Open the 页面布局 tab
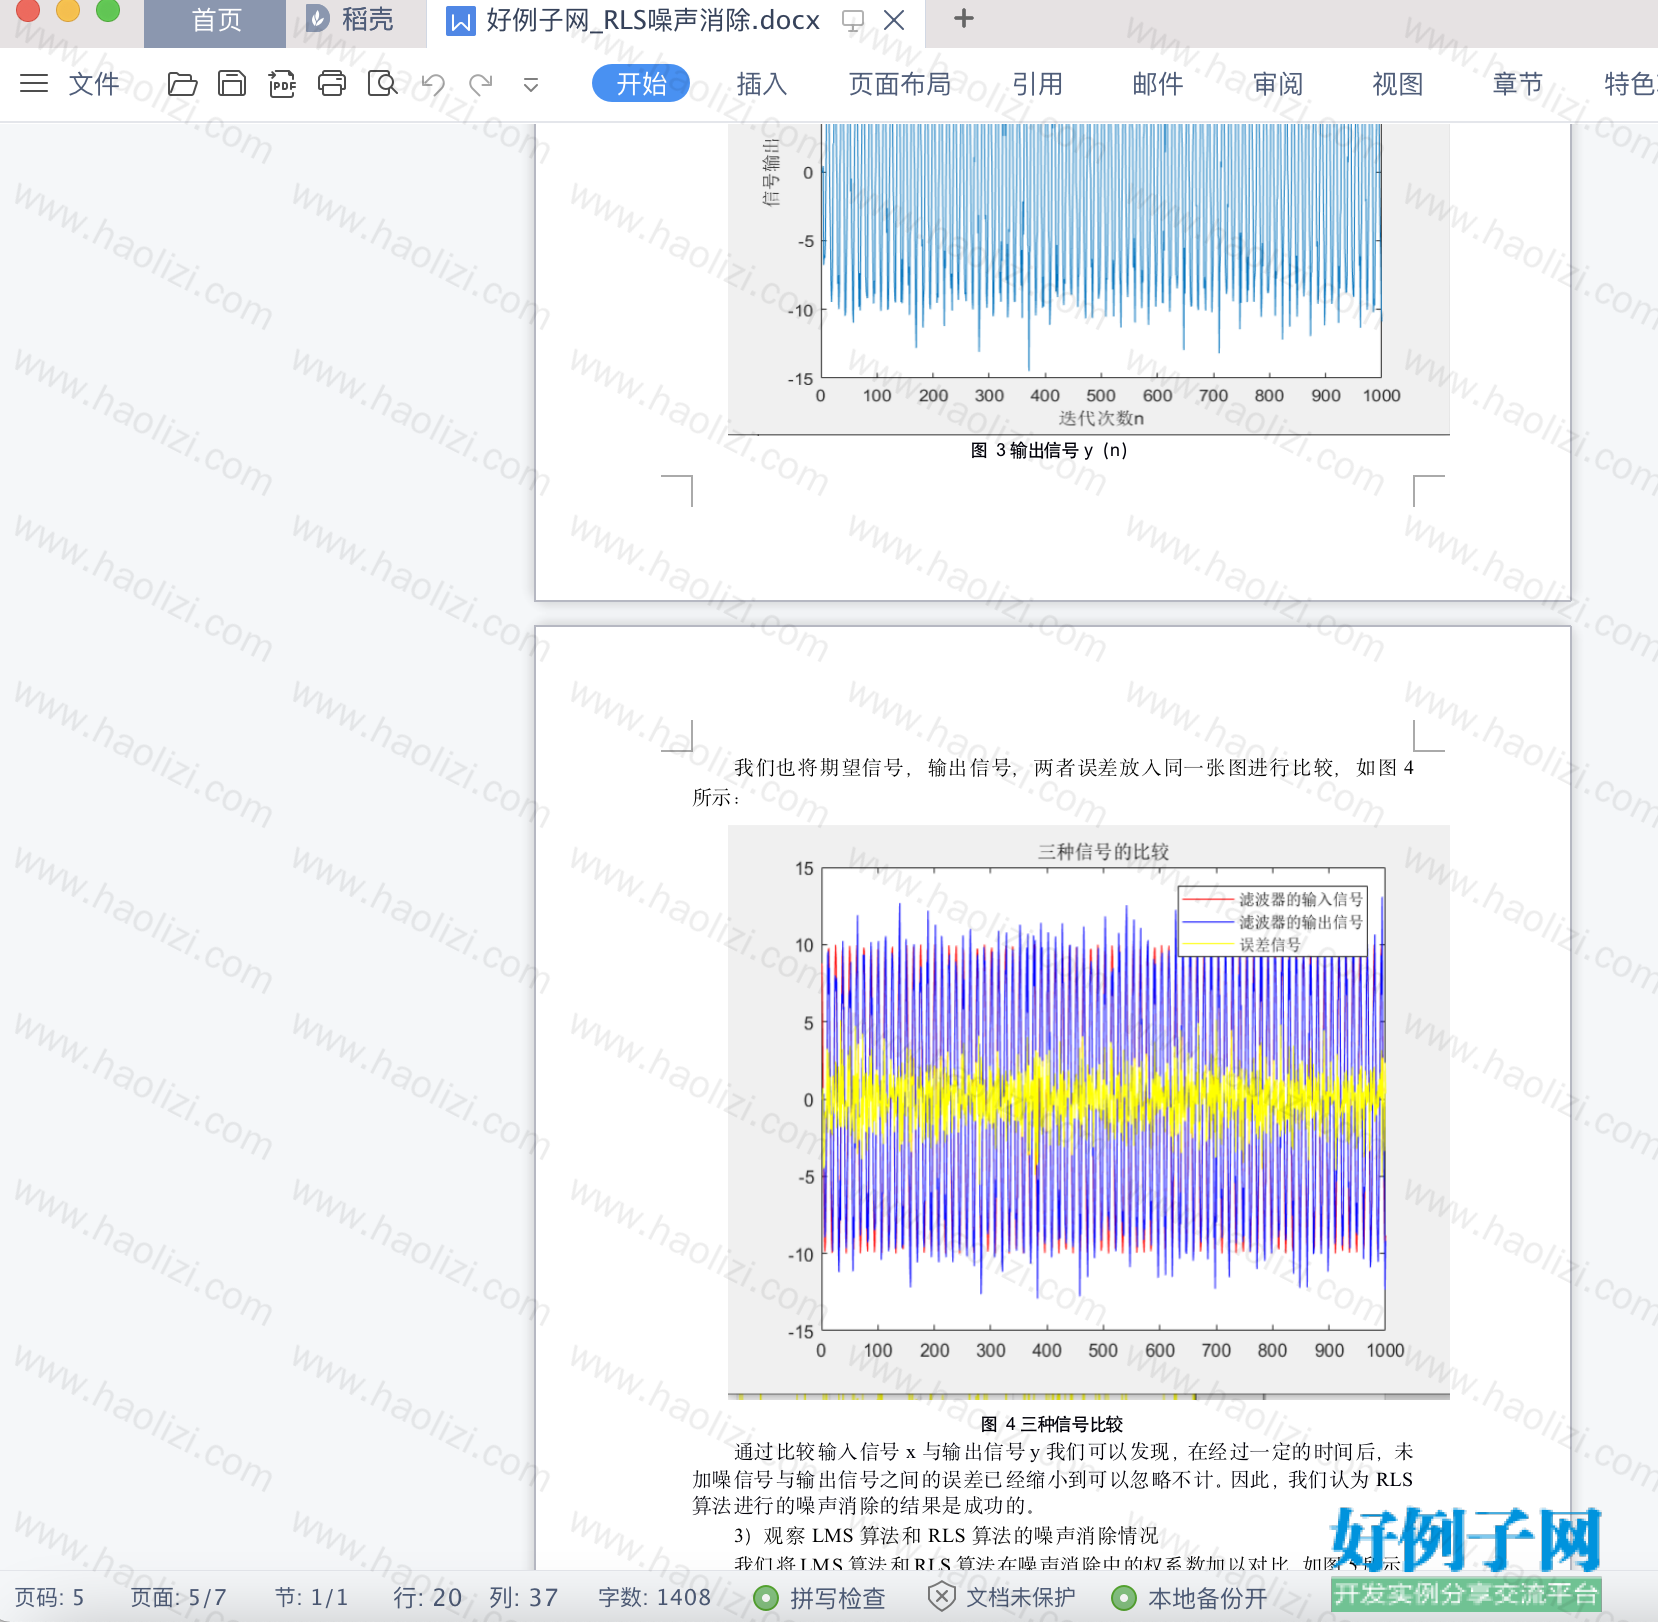1658x1622 pixels. [899, 83]
